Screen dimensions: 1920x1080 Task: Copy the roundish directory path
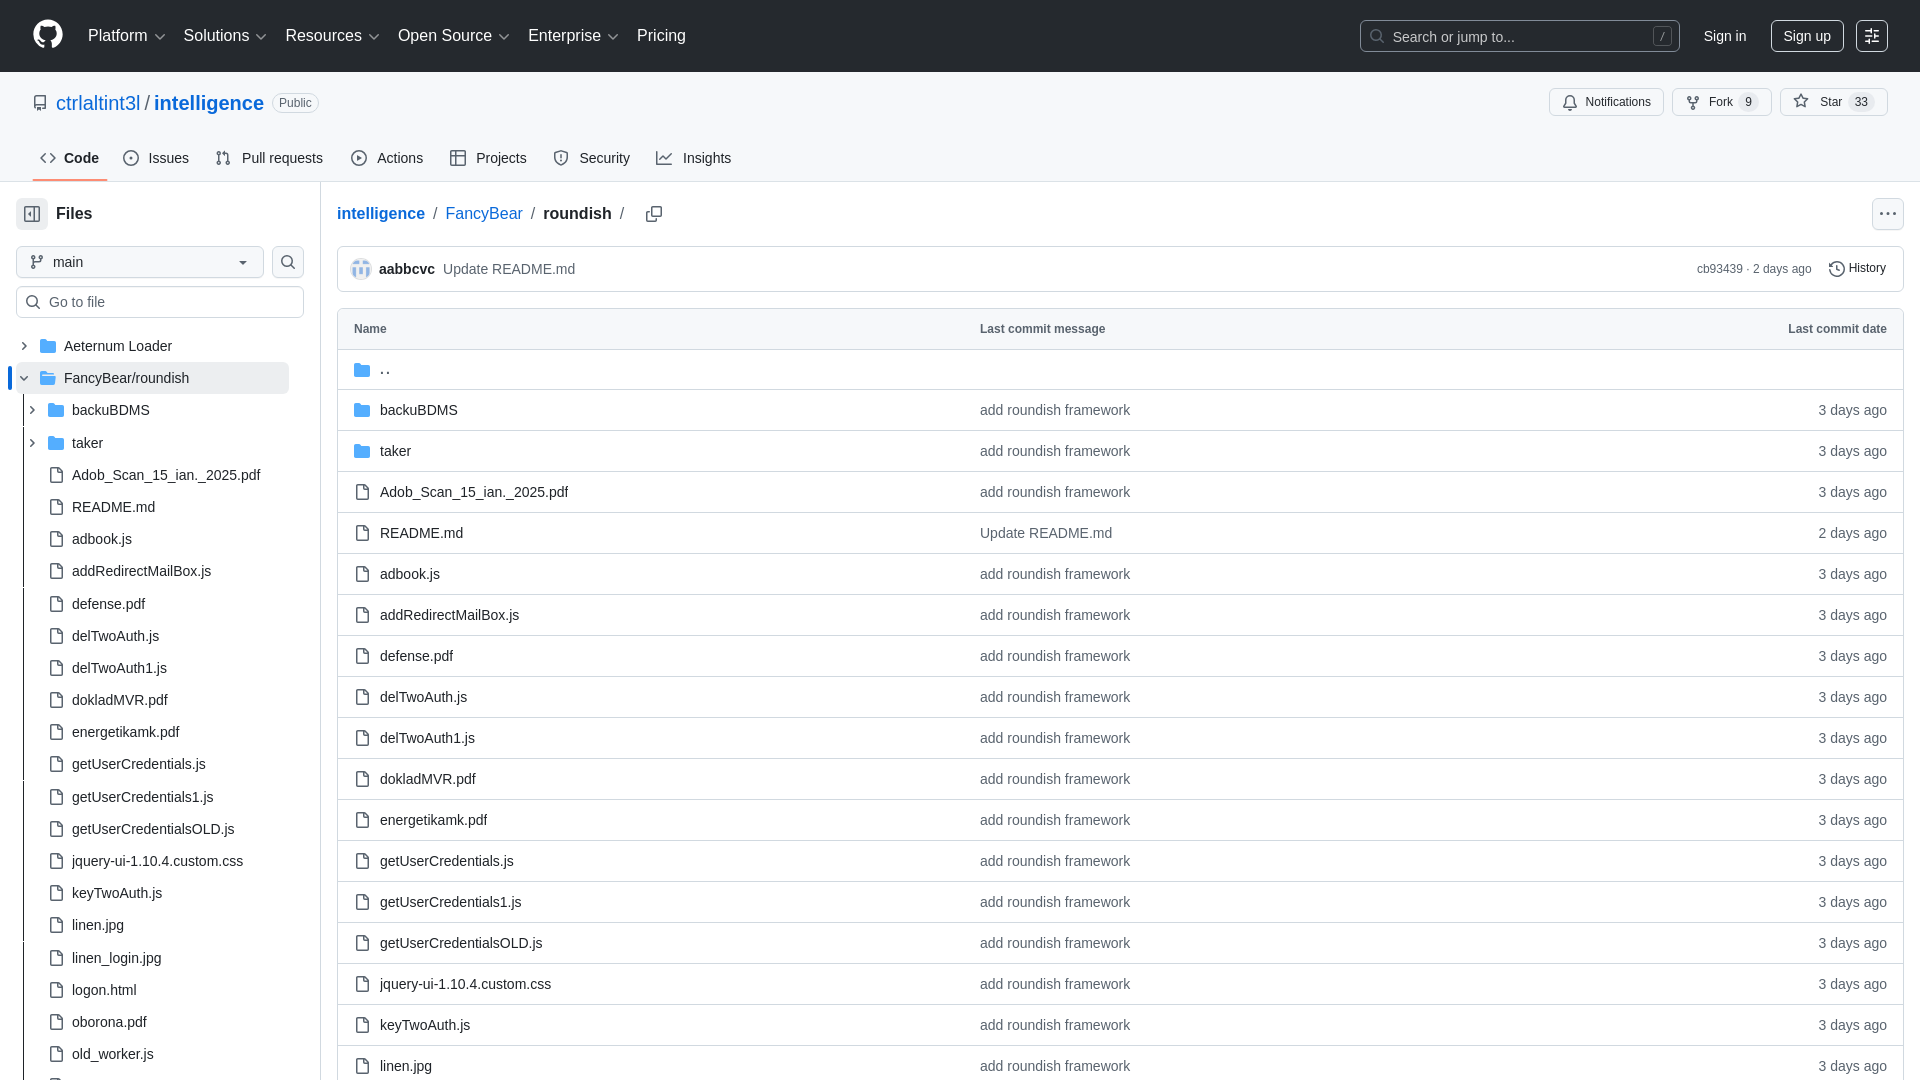tap(654, 214)
